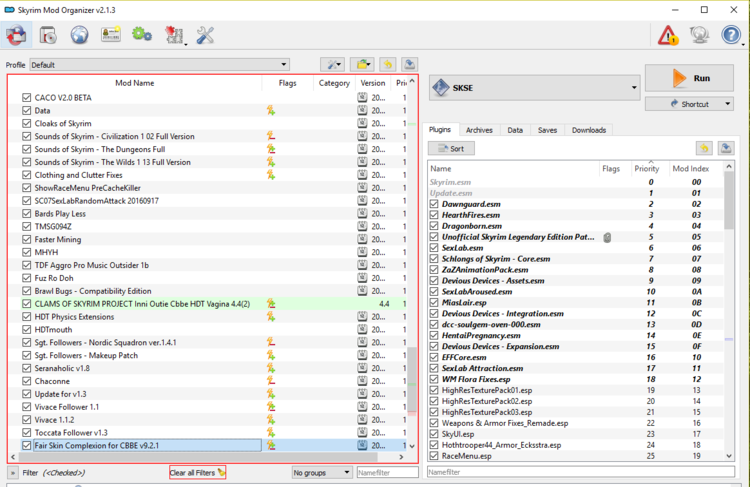Expand the filter panel arrow beside Filter
Image resolution: width=750 pixels, height=487 pixels.
12,473
